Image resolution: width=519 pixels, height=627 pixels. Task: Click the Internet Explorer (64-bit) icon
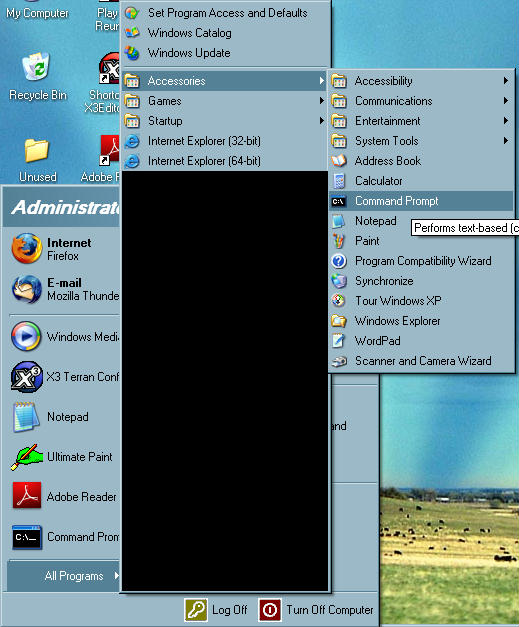[x=132, y=161]
